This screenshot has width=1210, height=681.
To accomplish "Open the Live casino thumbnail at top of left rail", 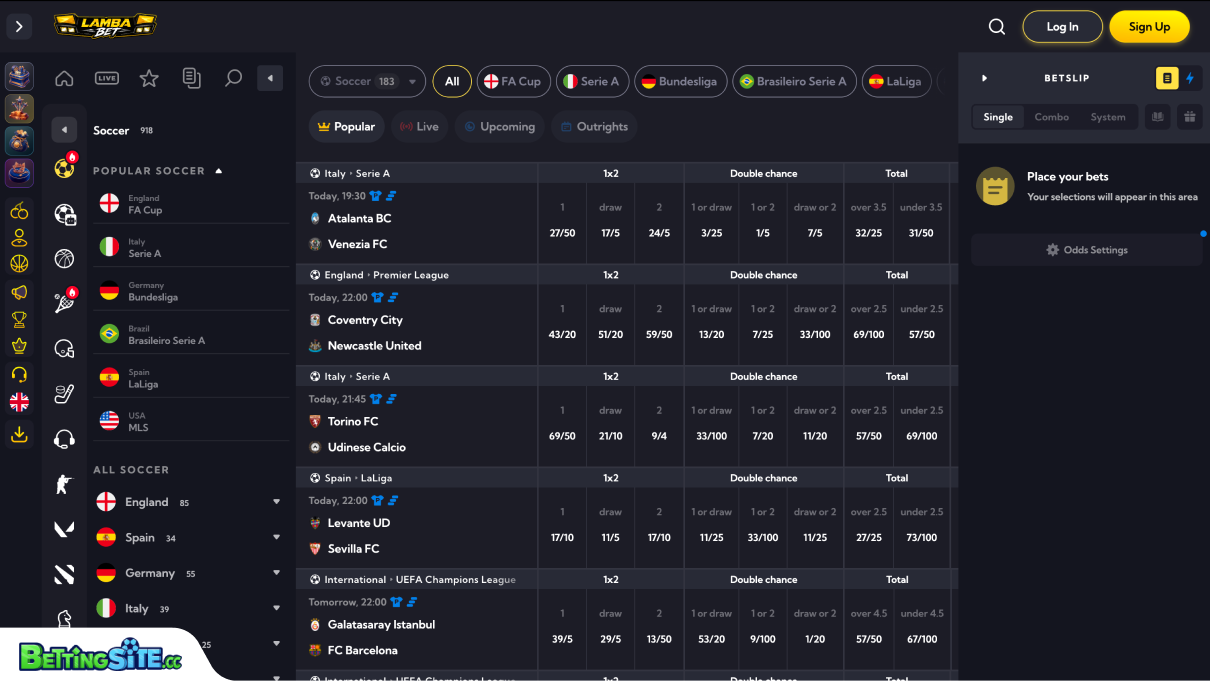I will 19,76.
